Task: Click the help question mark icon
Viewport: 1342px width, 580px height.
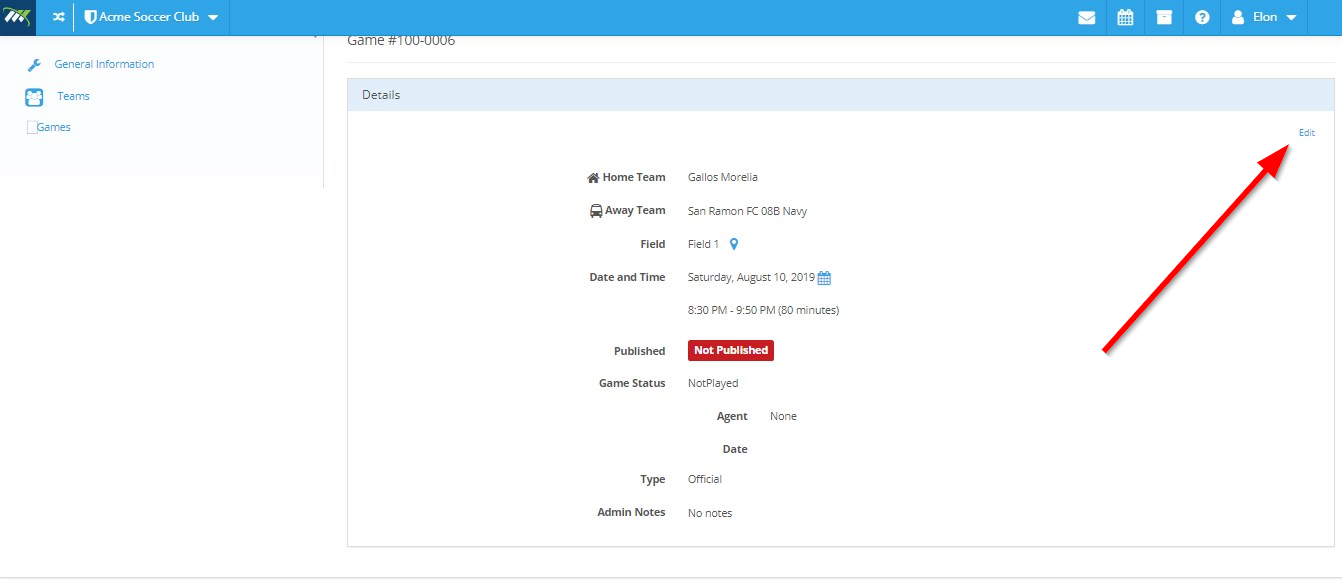Action: [1202, 17]
